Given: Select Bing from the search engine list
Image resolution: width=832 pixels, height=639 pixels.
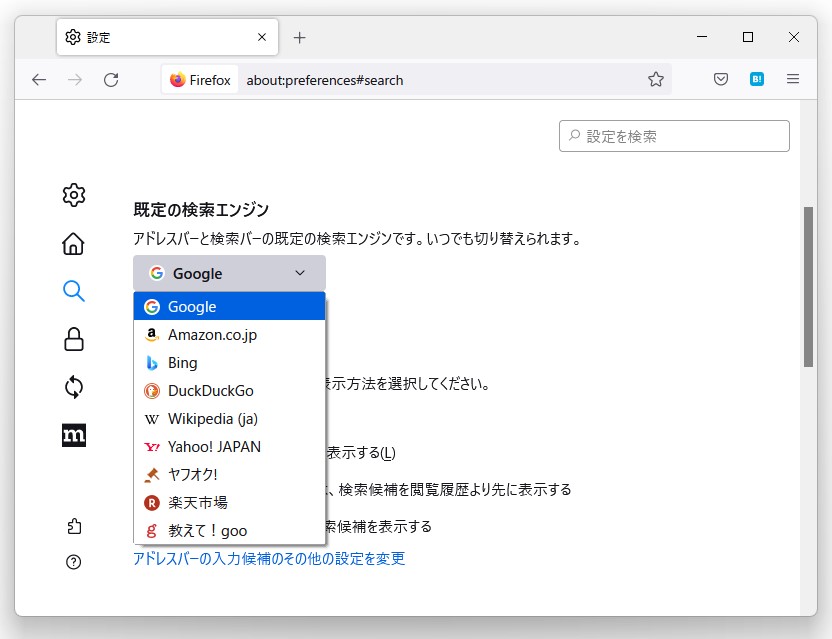Looking at the screenshot, I should (183, 362).
